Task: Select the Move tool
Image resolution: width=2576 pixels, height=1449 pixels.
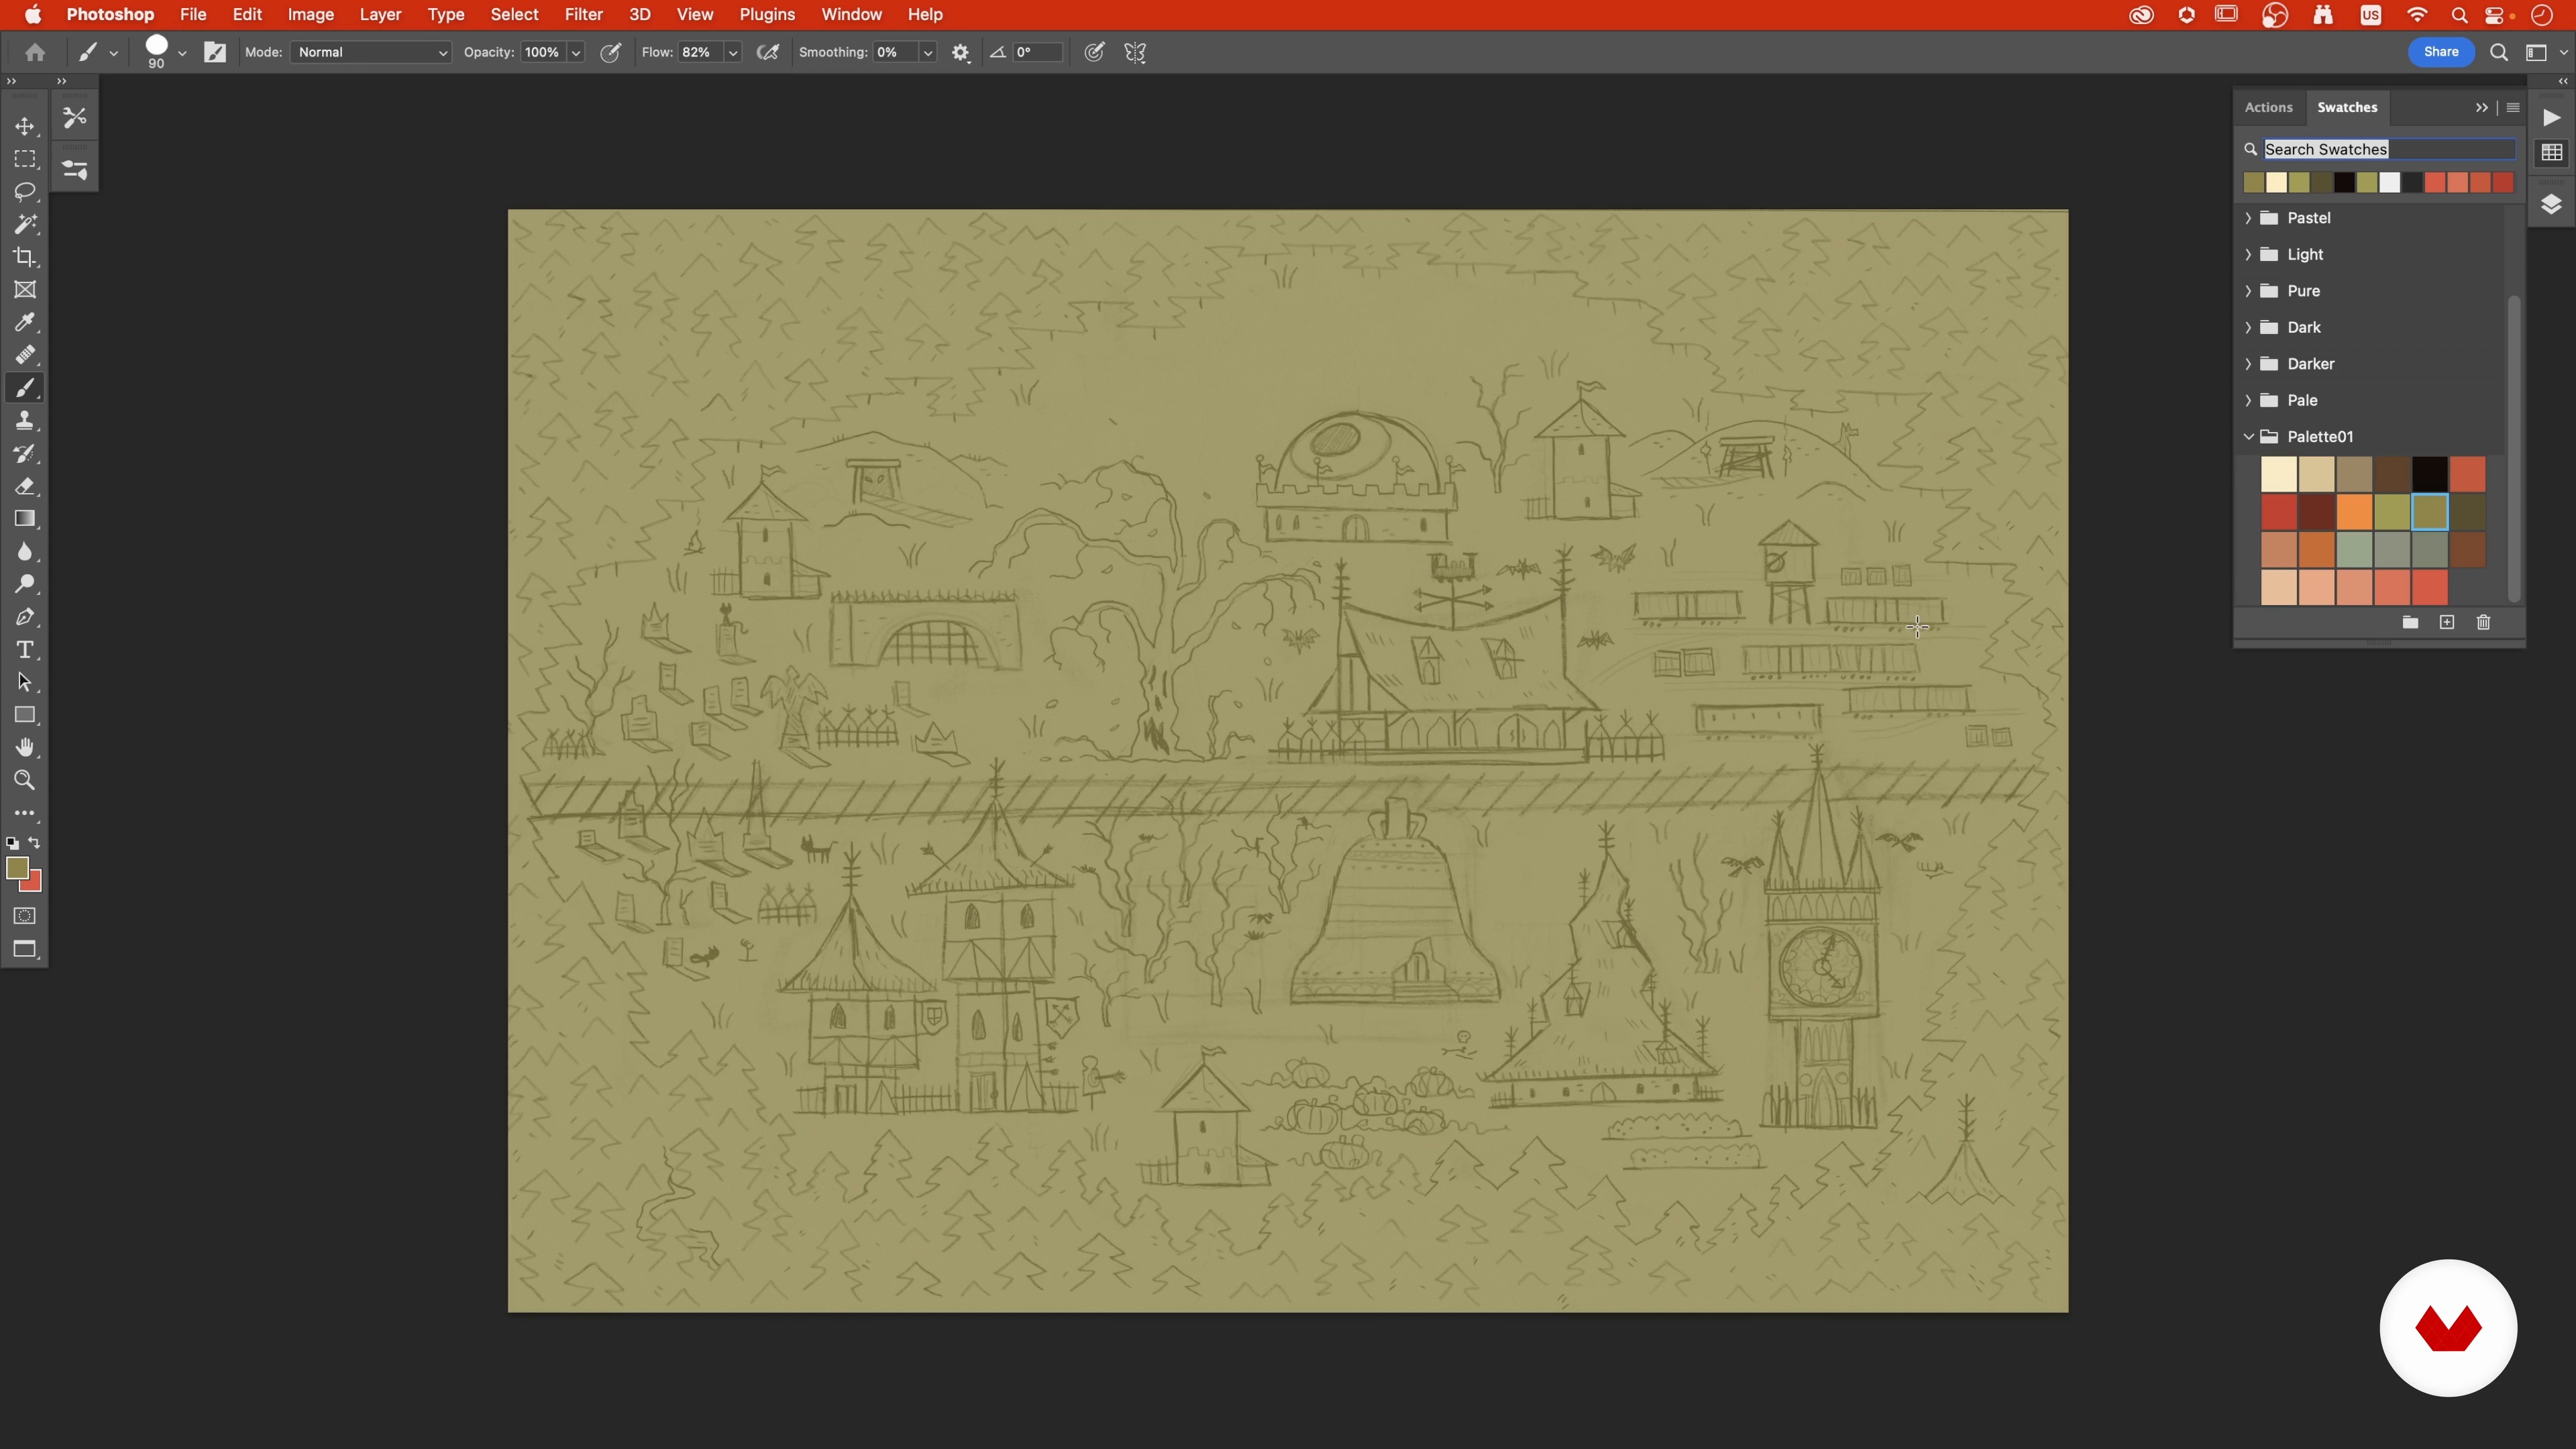Action: 25,126
